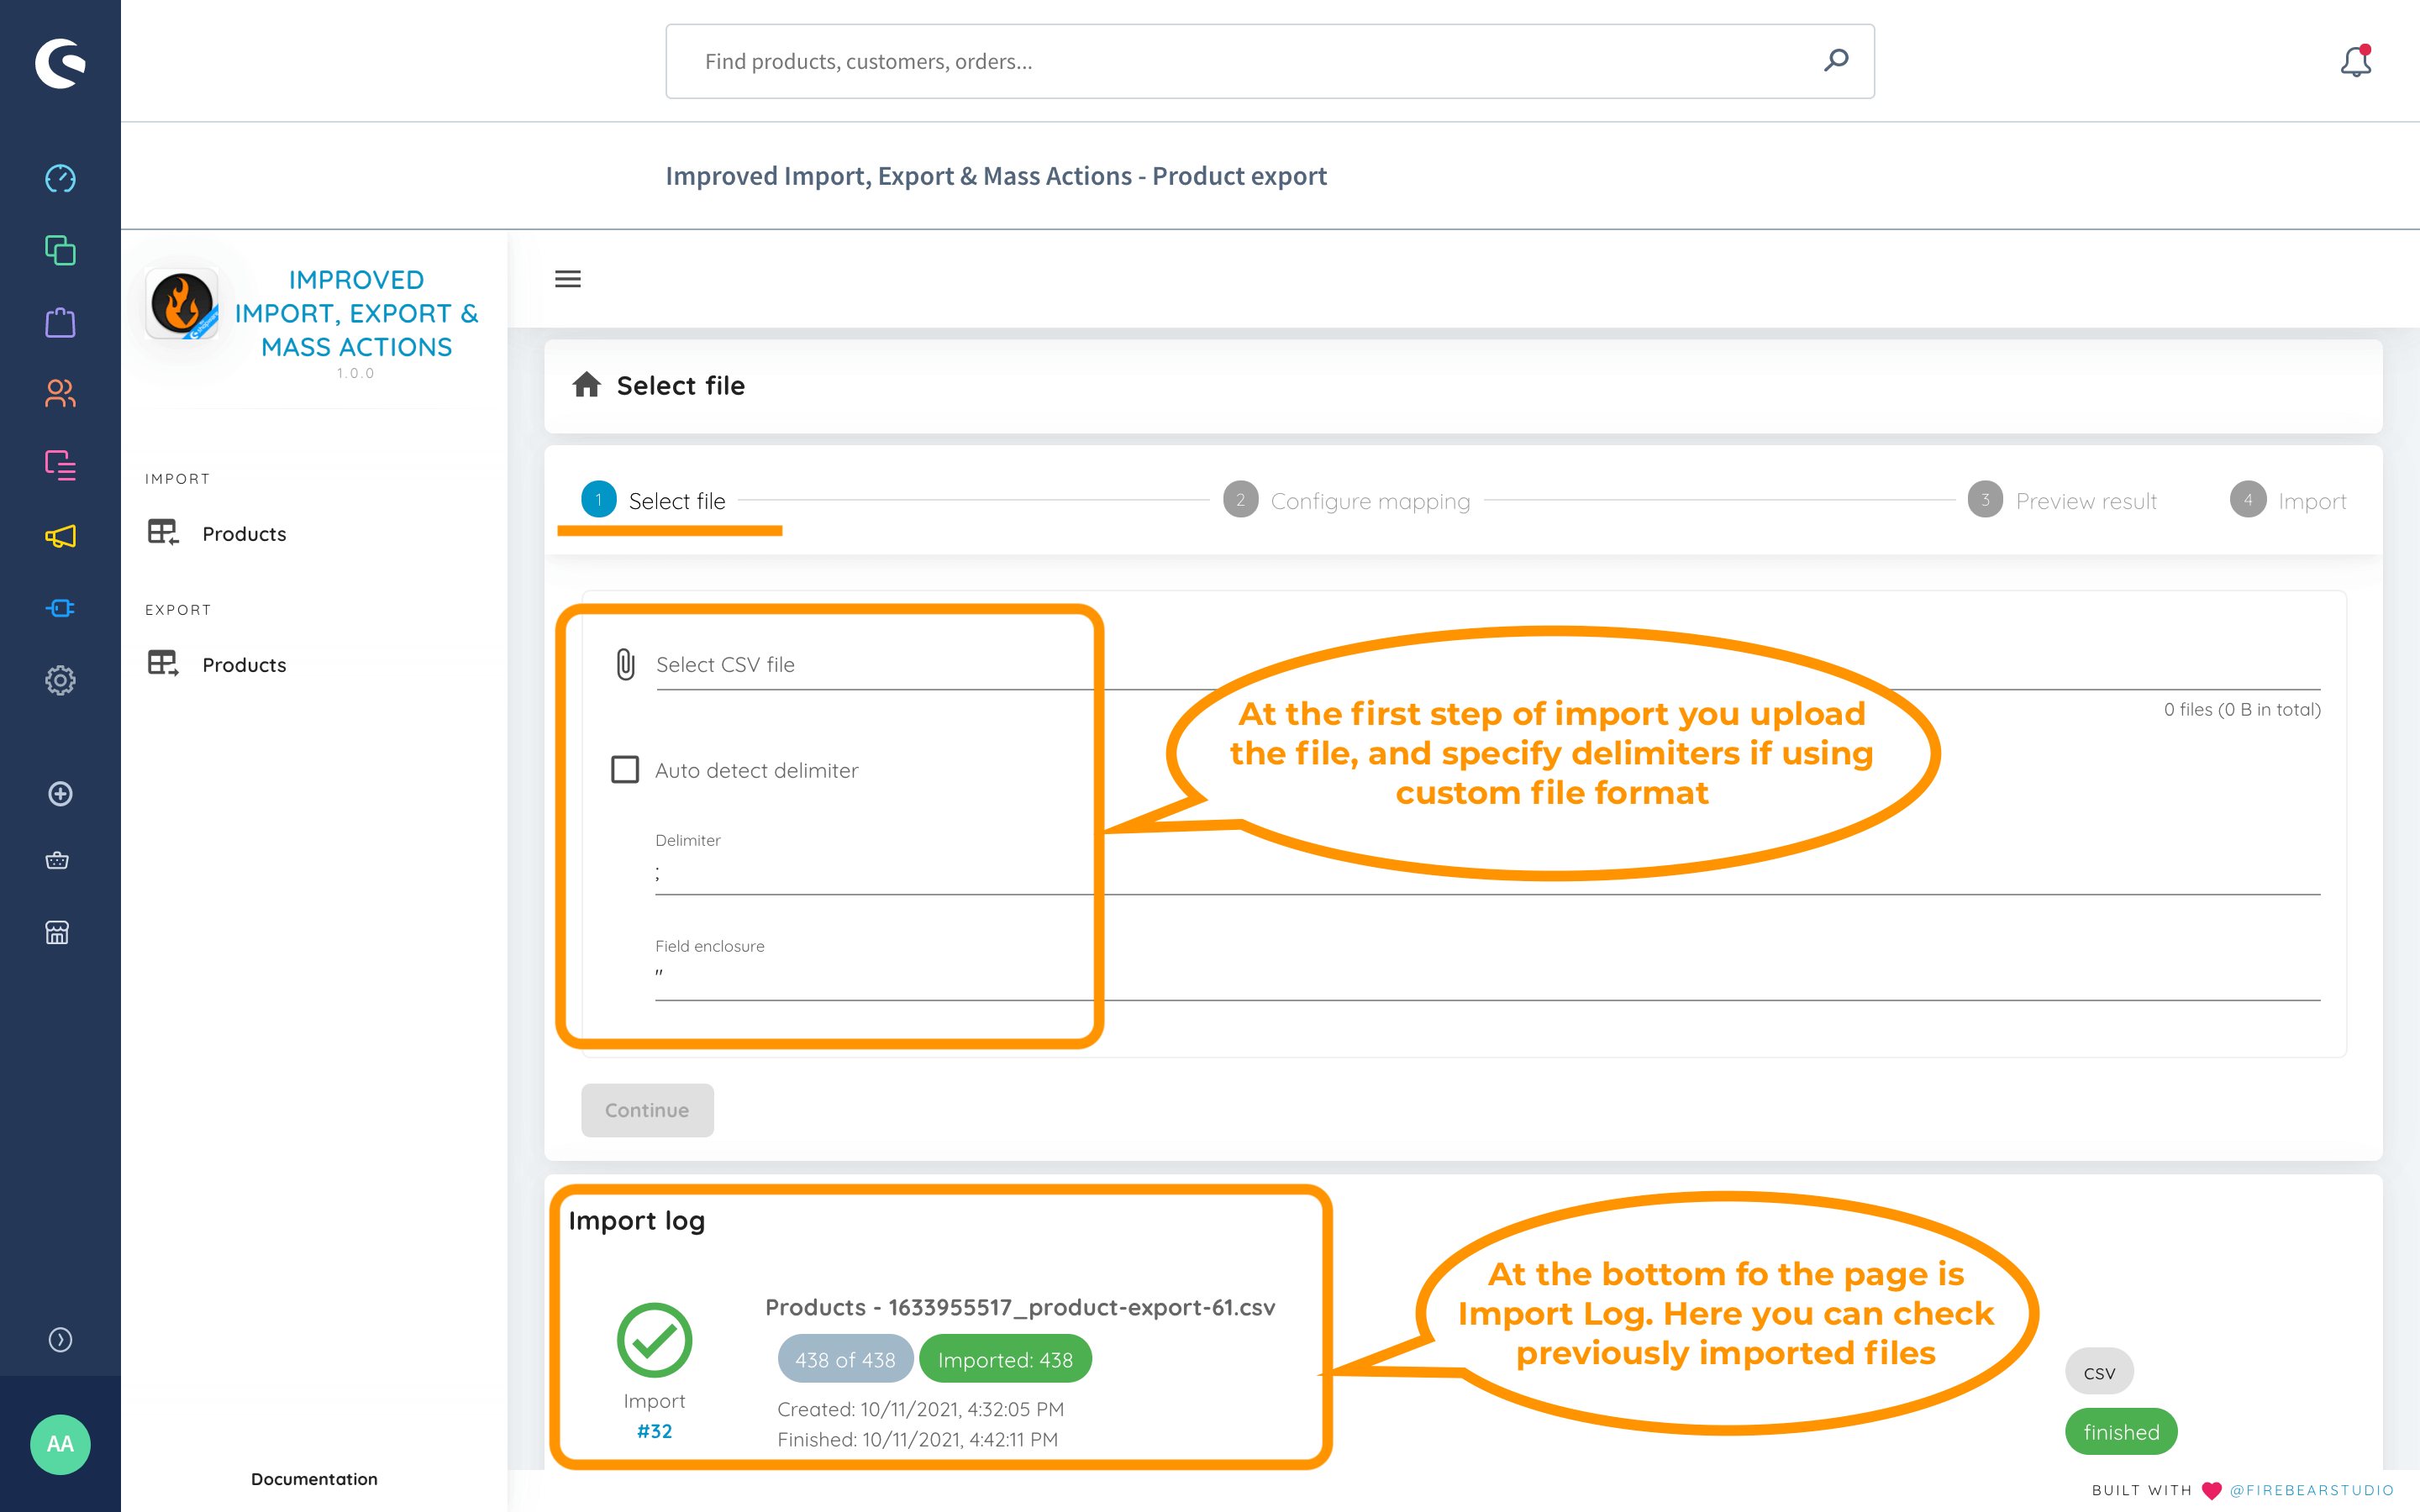Open the Orders shopping bag icon

[x=60, y=322]
